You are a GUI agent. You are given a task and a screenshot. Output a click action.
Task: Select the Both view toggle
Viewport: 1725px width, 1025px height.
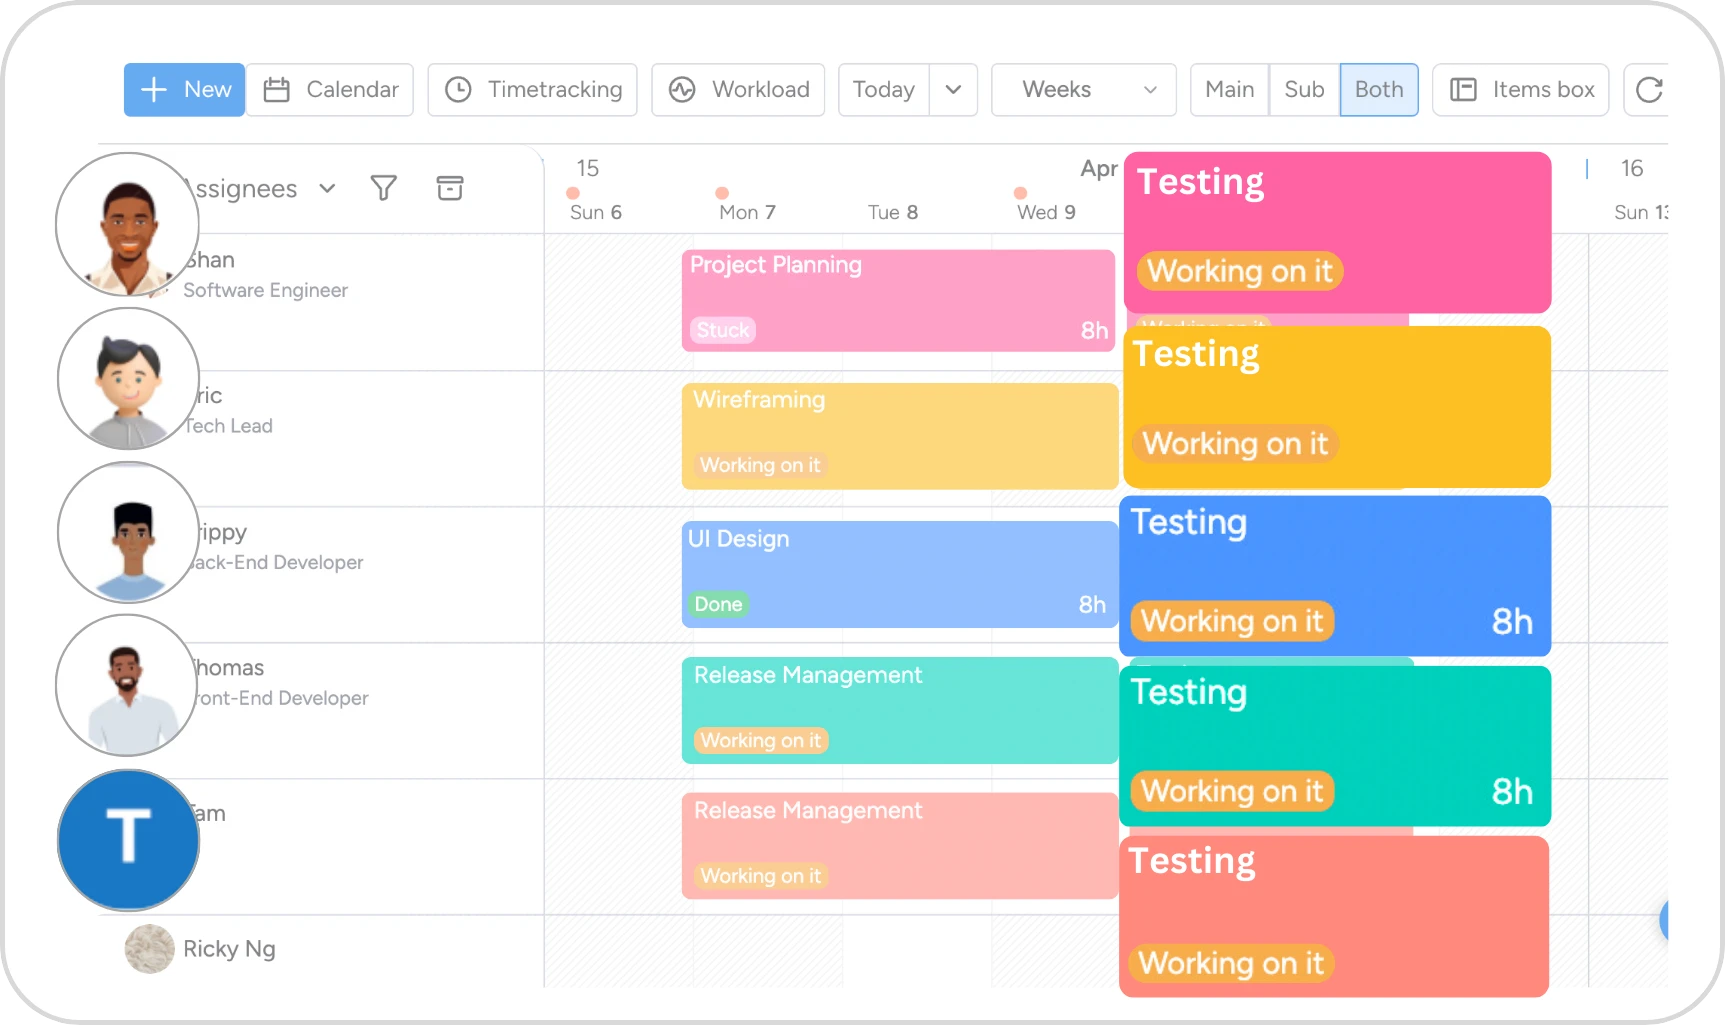[1379, 89]
